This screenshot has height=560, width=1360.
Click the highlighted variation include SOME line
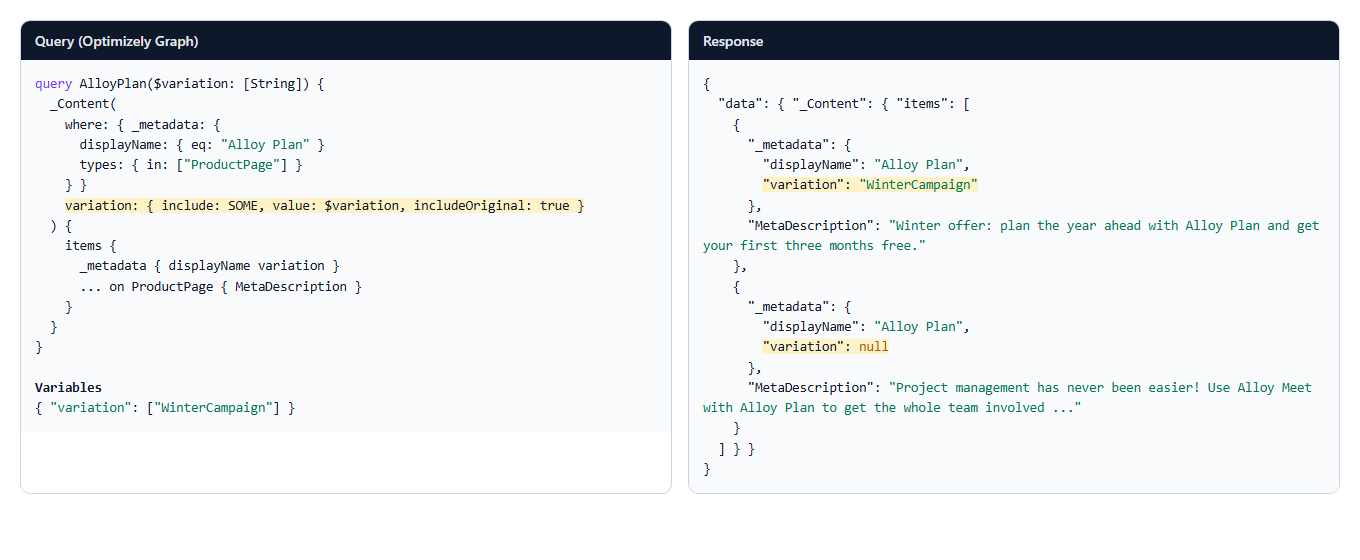tap(324, 205)
